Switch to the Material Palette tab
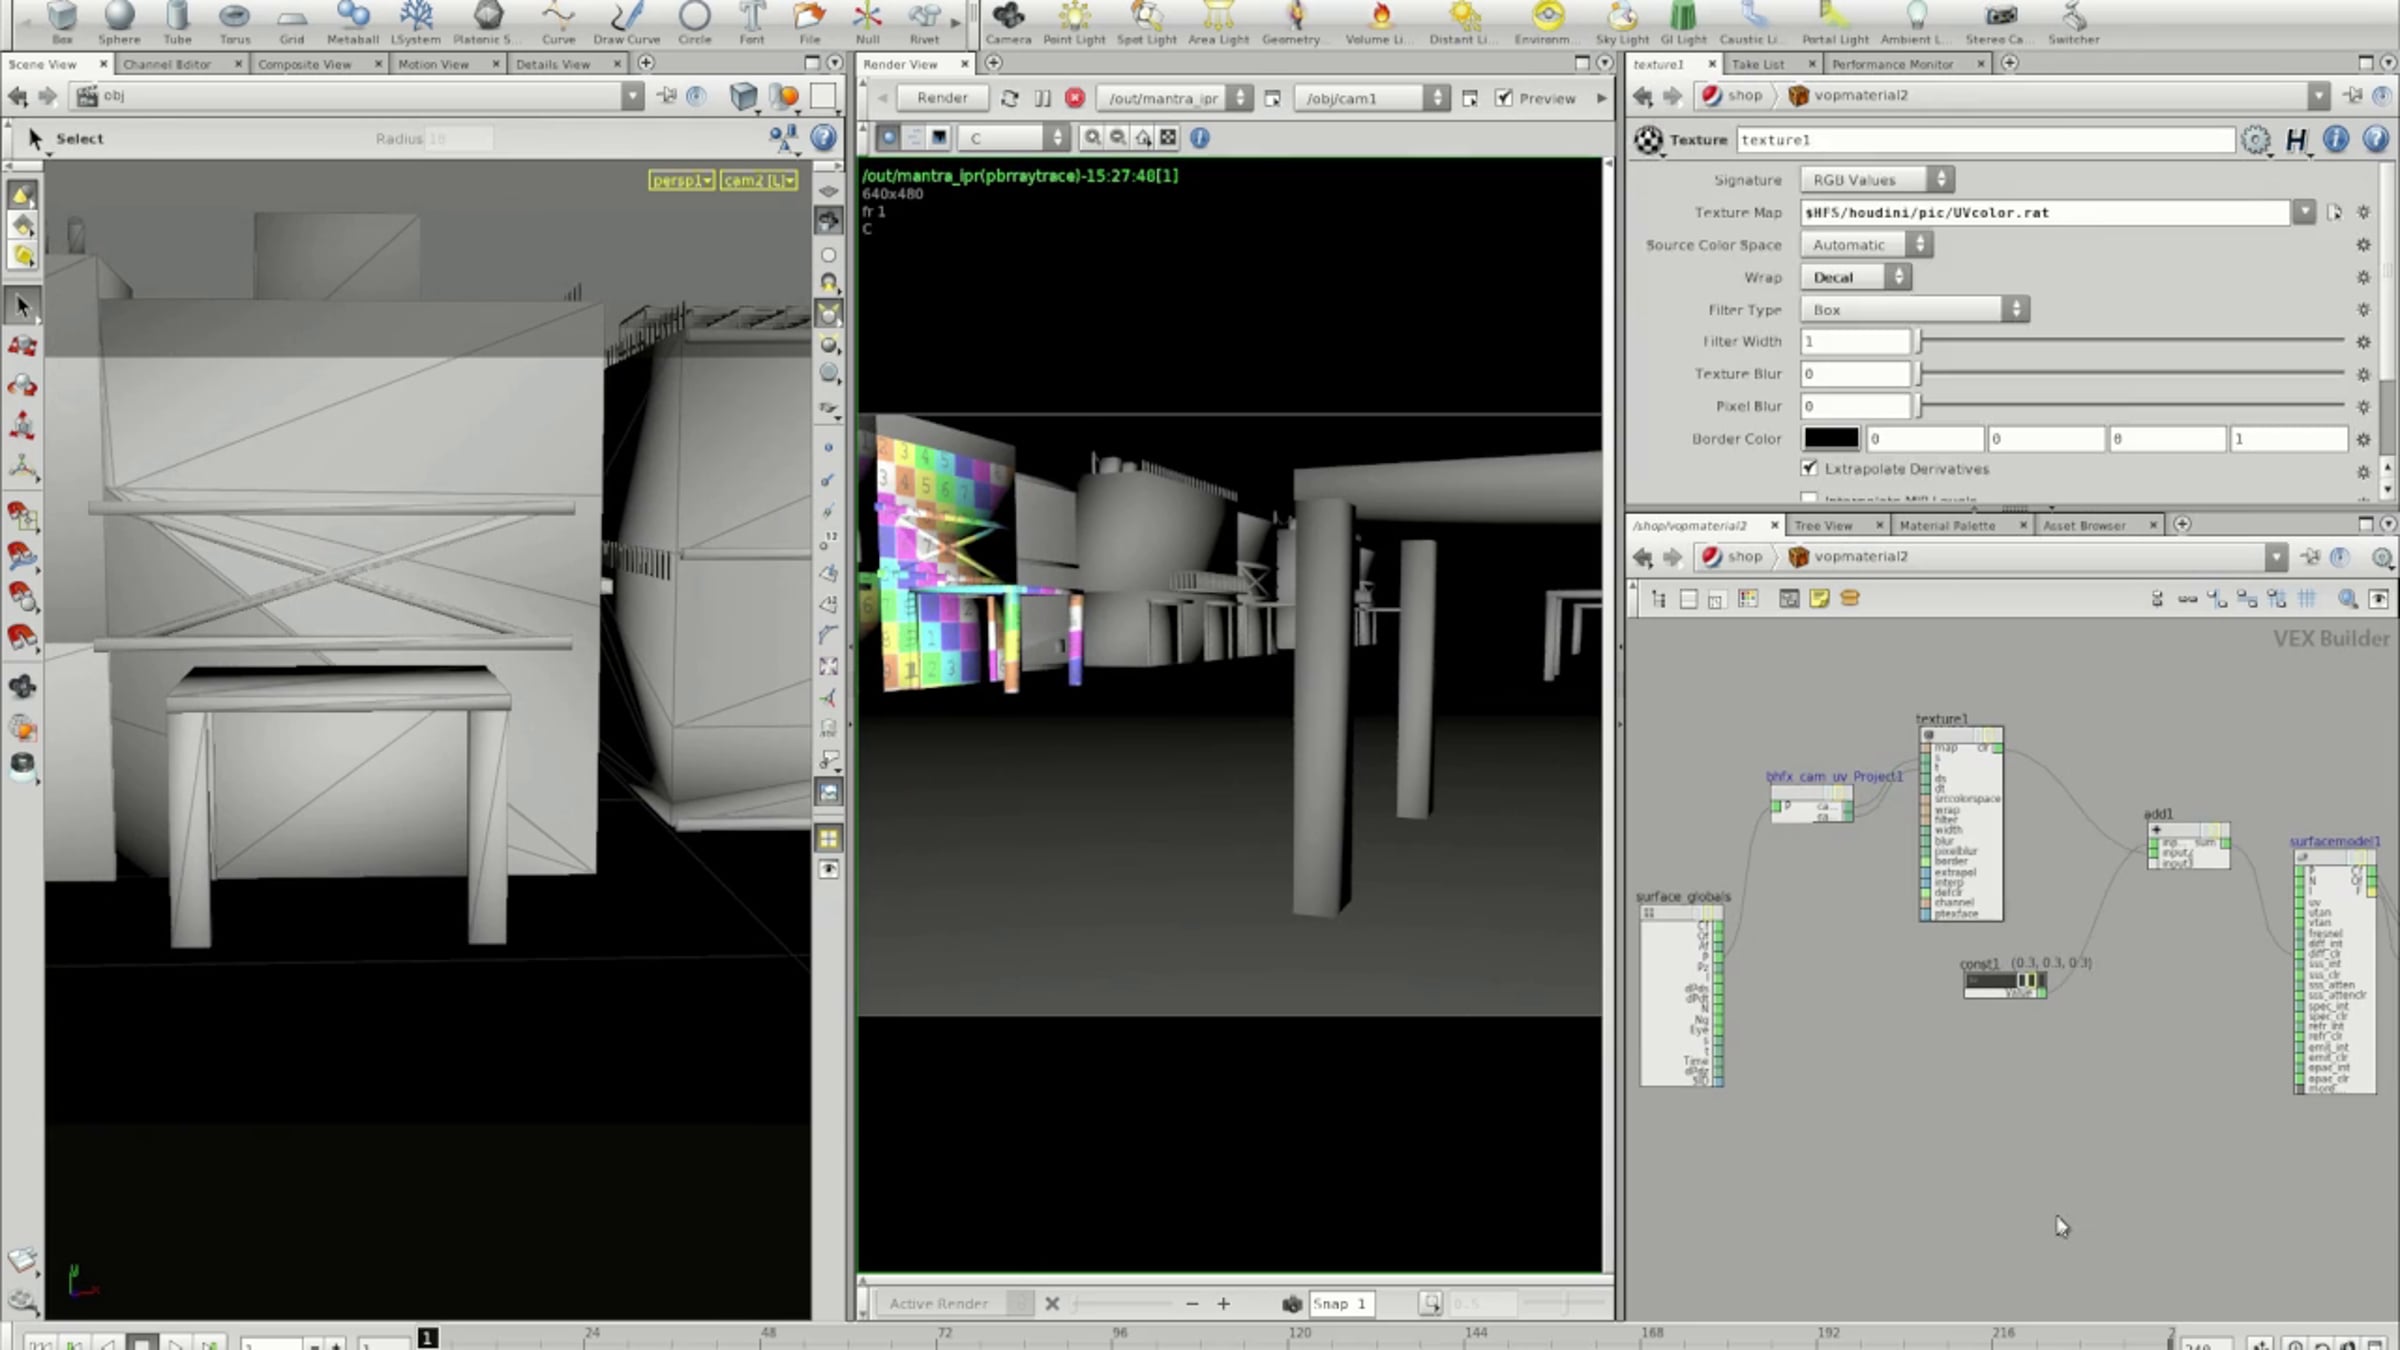Viewport: 2400px width, 1350px height. 1947,525
